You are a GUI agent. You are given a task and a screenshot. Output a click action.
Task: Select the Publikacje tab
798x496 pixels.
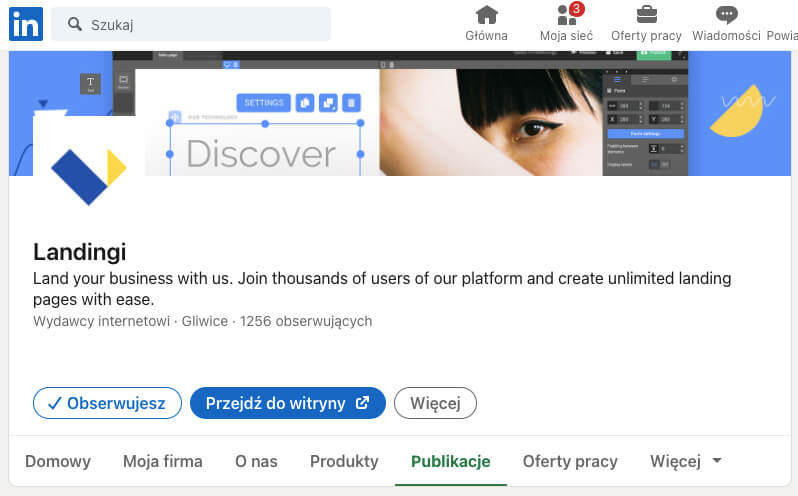point(450,461)
